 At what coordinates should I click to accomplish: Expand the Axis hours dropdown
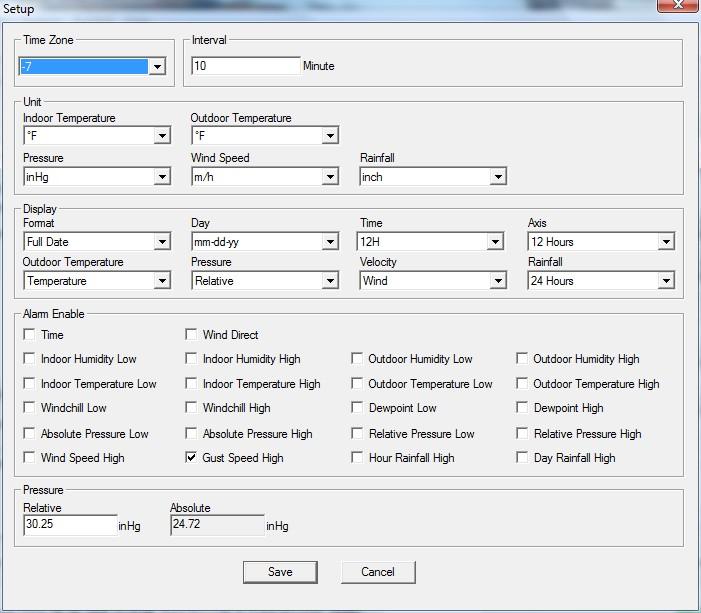(x=666, y=242)
